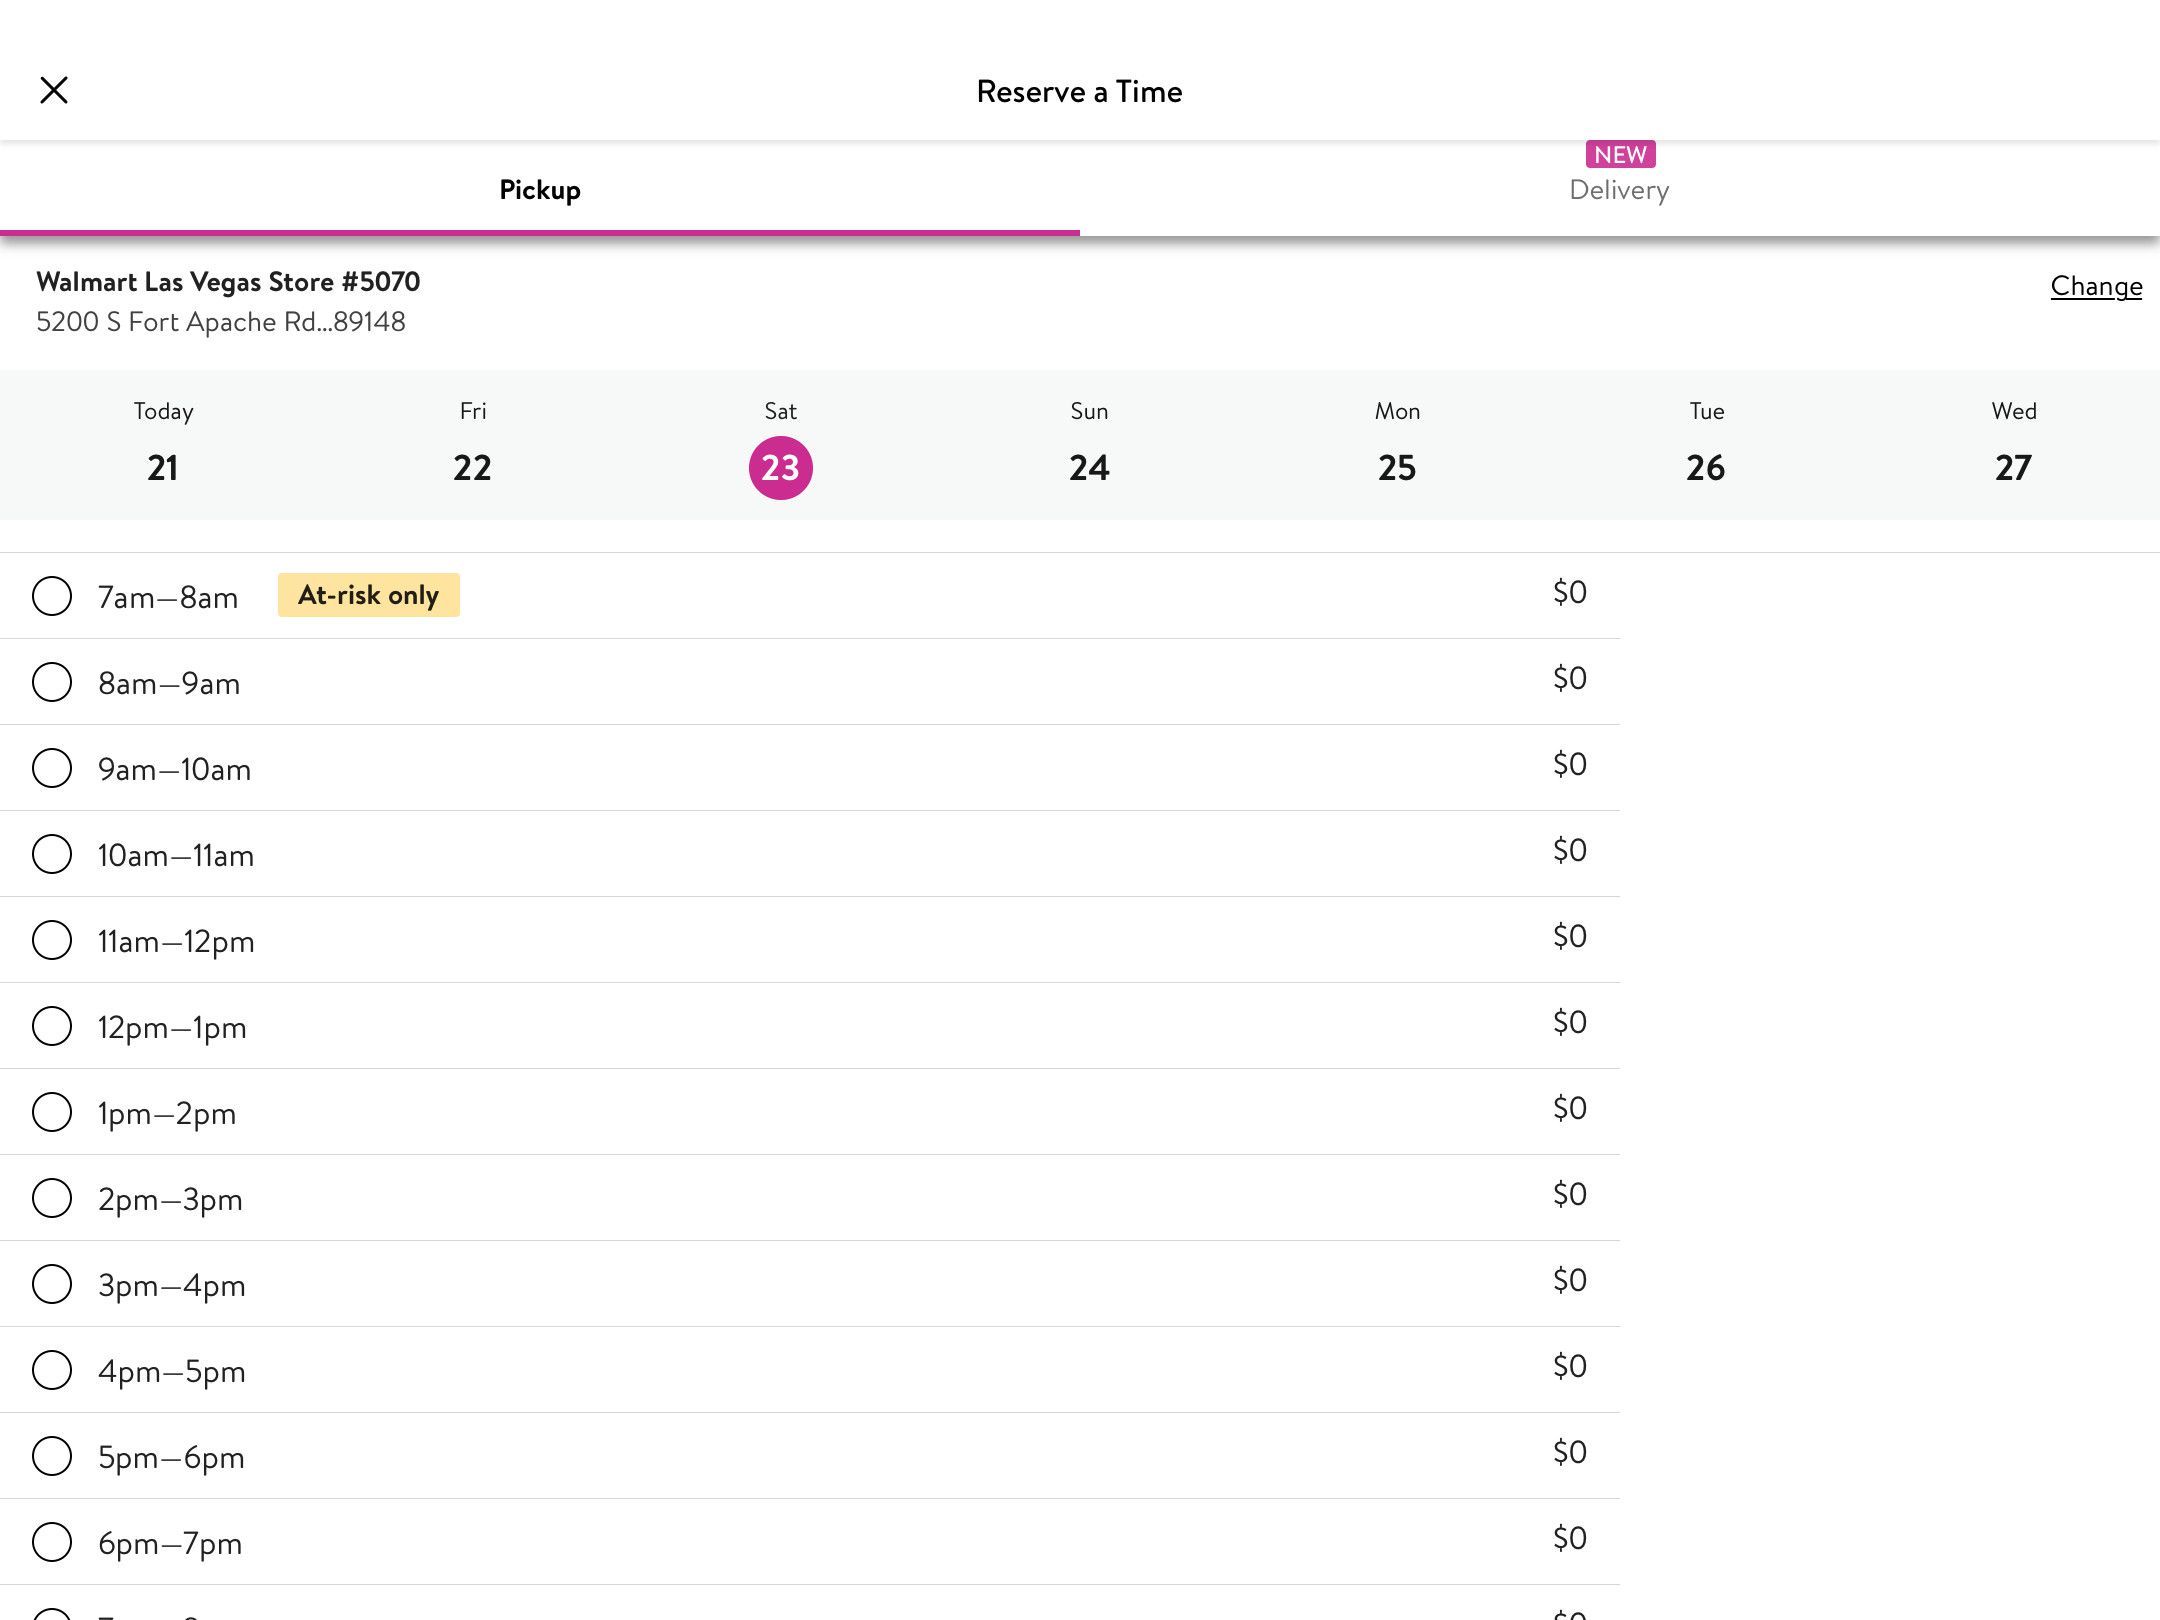Viewport: 2160px width, 1620px height.
Task: Select Tue 26 in date picker
Action: [x=1706, y=445]
